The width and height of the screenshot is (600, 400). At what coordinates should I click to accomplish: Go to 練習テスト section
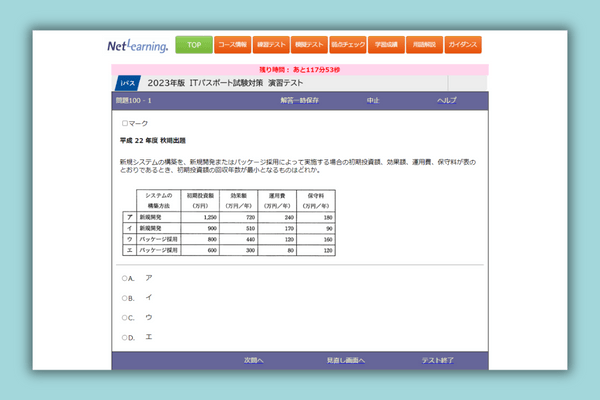click(271, 45)
